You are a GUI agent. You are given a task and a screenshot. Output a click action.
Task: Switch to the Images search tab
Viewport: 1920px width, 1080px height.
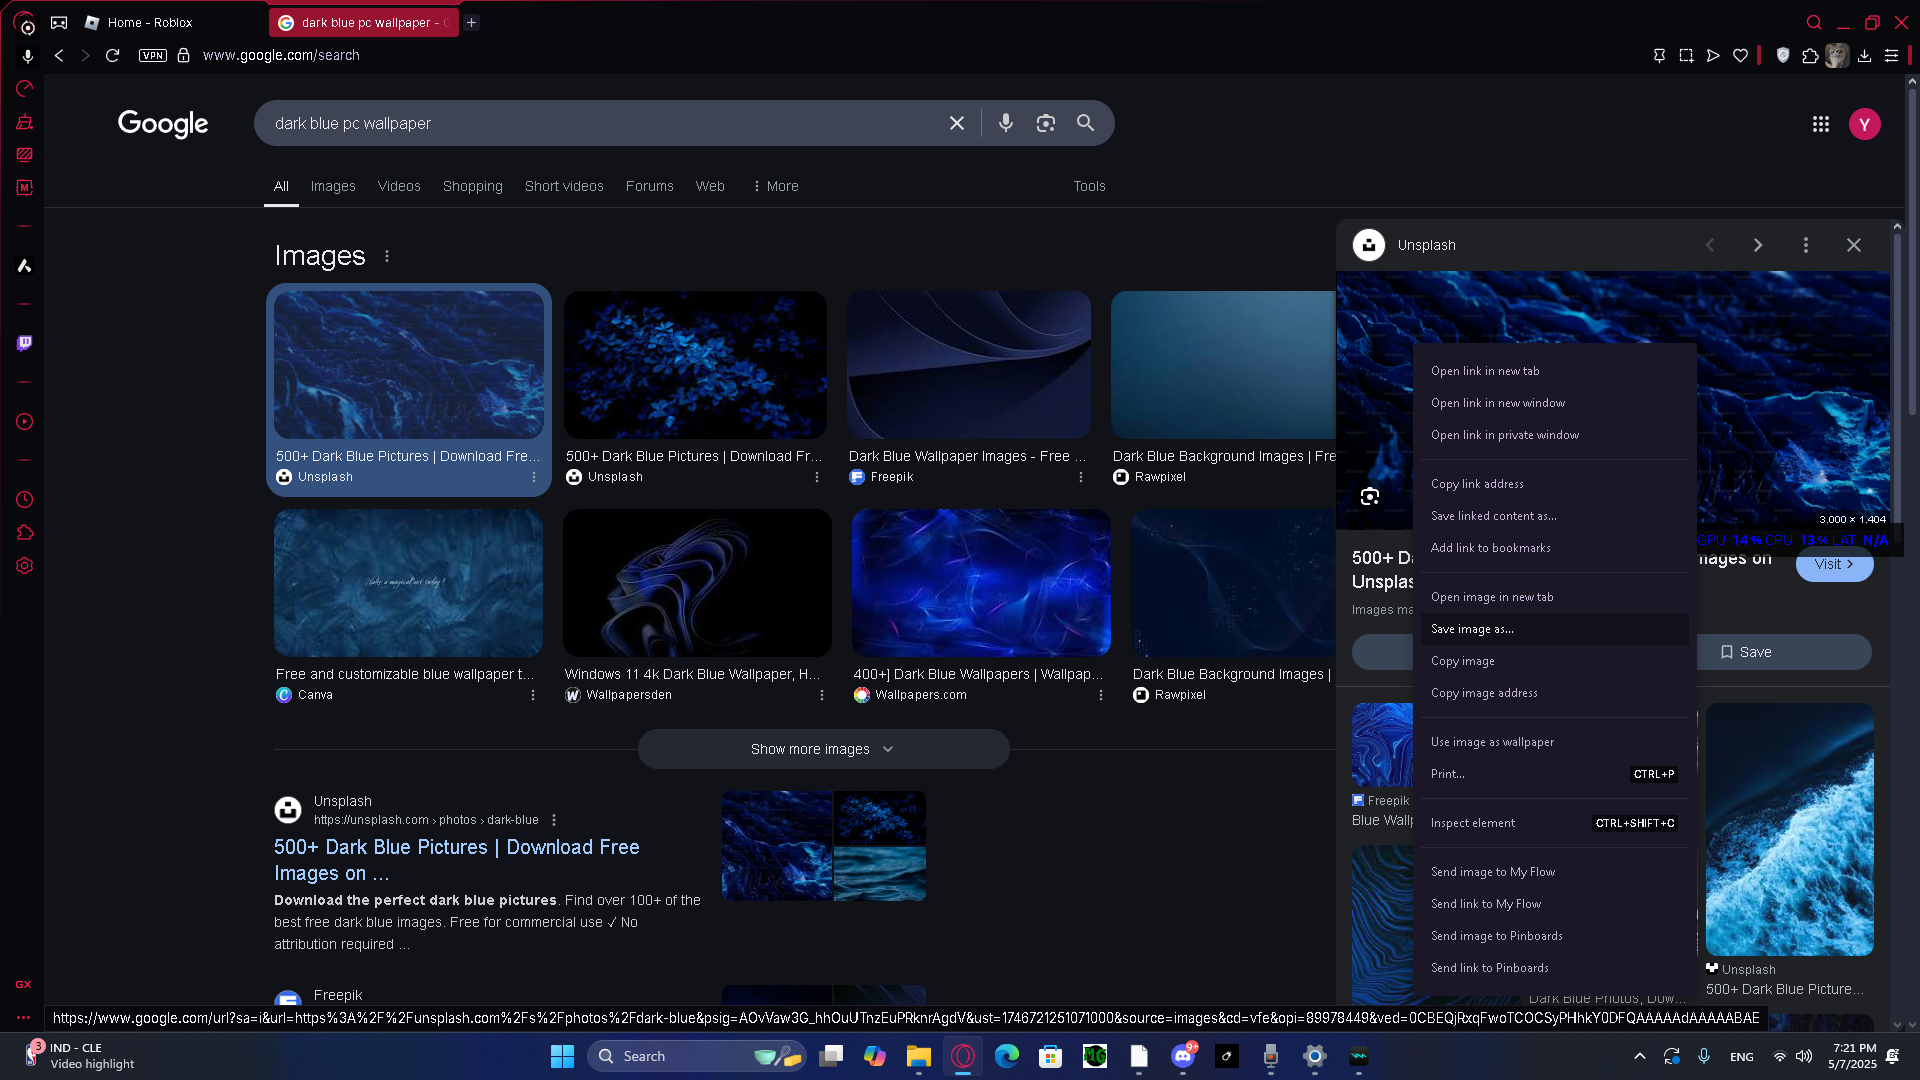click(332, 186)
